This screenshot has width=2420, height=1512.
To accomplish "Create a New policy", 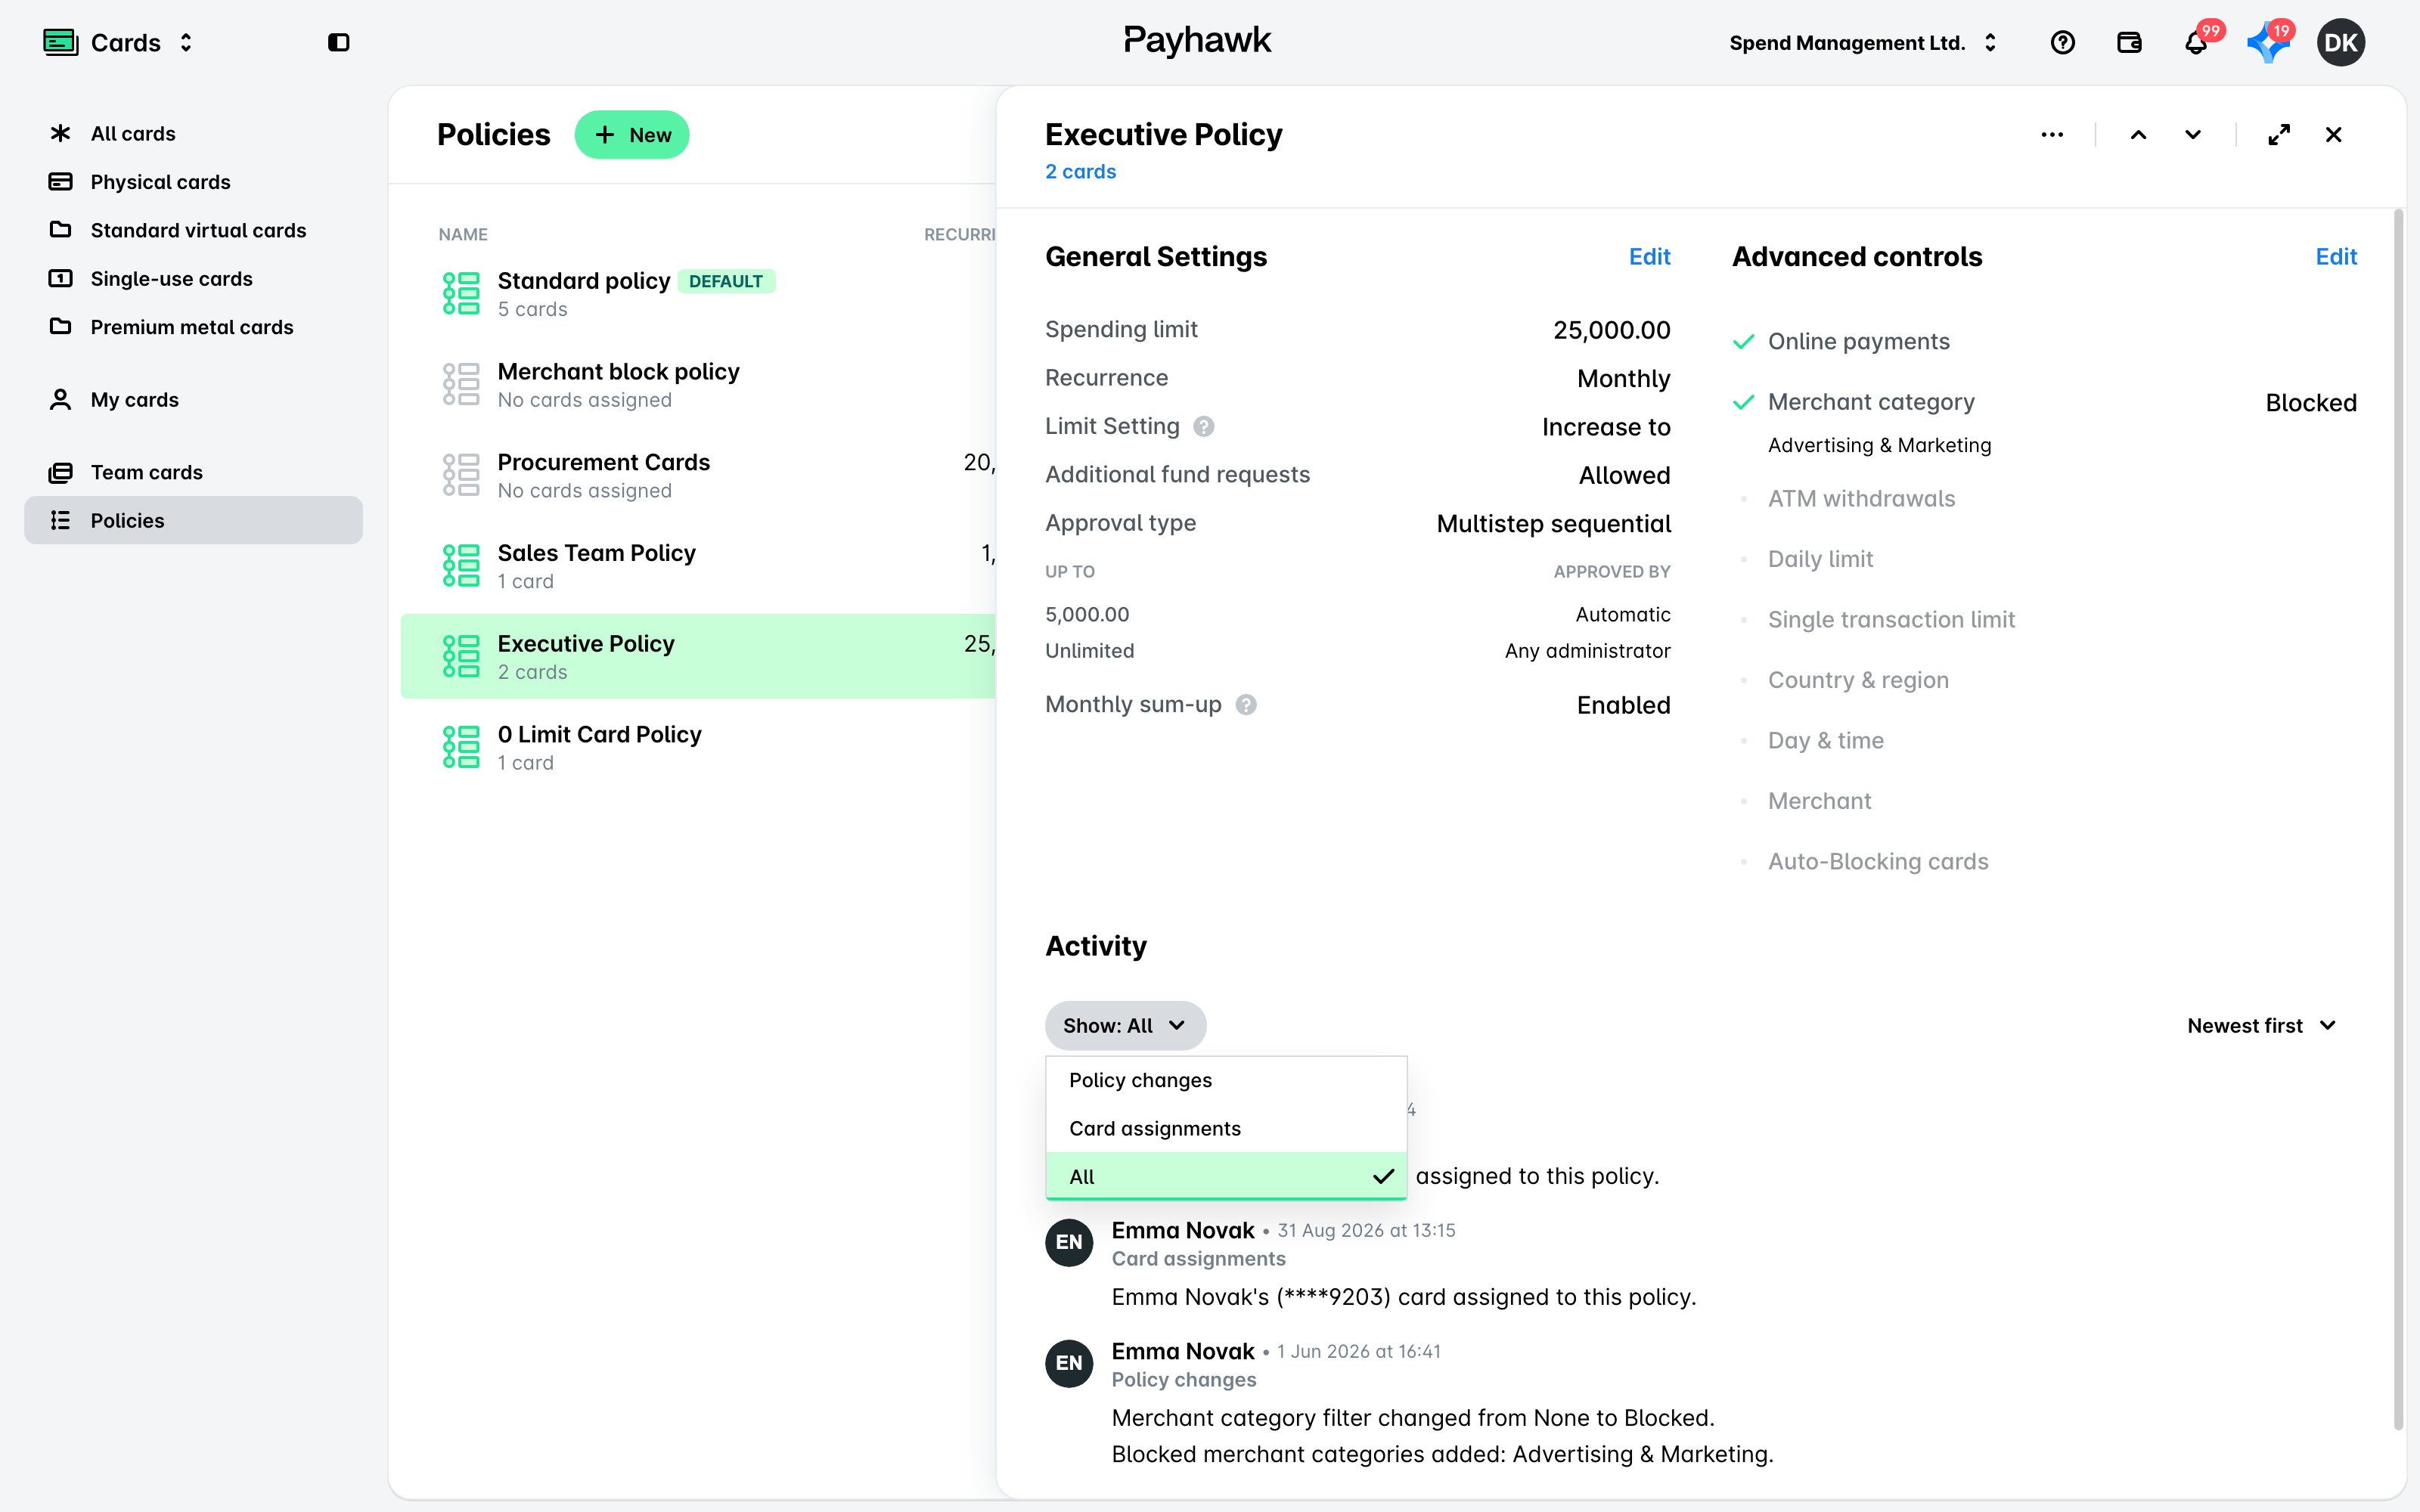I will click(x=632, y=135).
